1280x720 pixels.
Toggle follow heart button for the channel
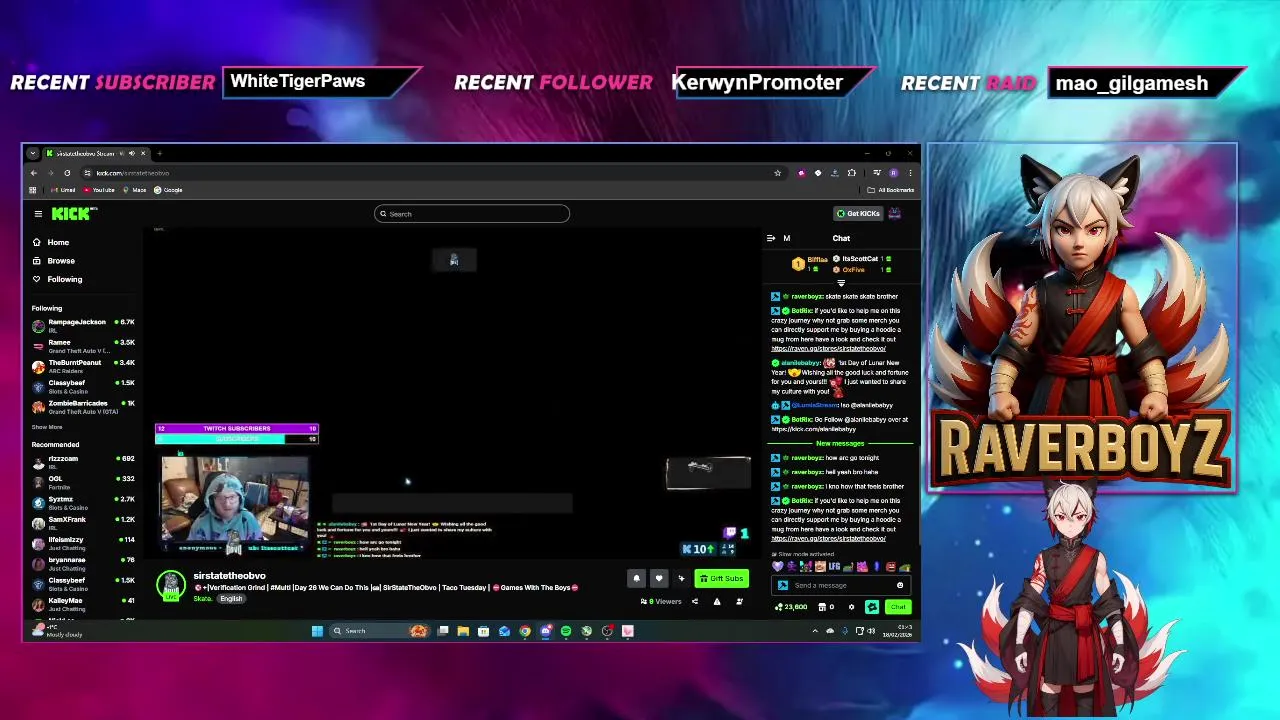(x=658, y=578)
